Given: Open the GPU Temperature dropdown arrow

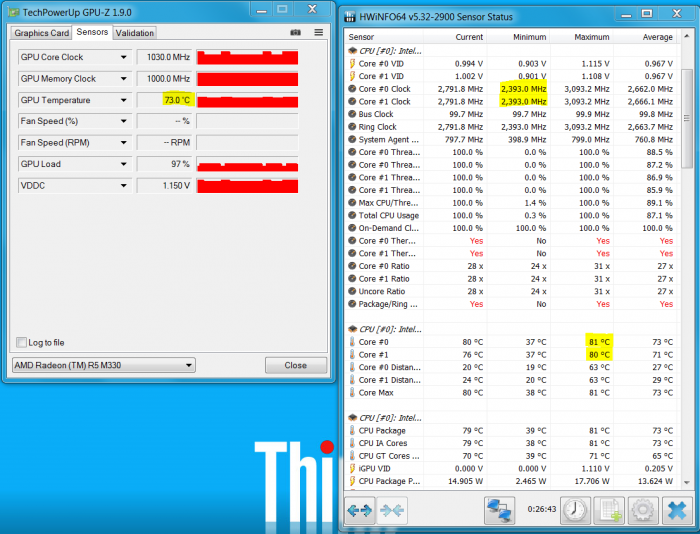Looking at the screenshot, I should (x=125, y=100).
